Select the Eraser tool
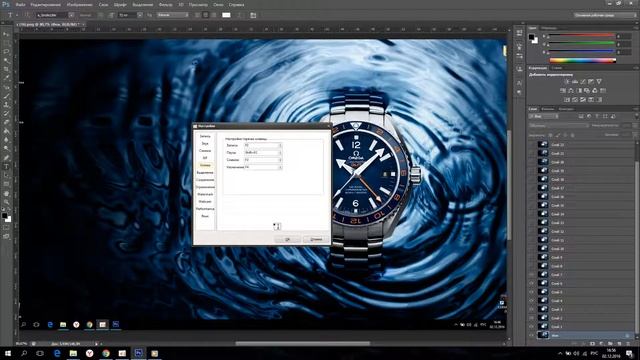The height and width of the screenshot is (360, 640). pos(6,122)
